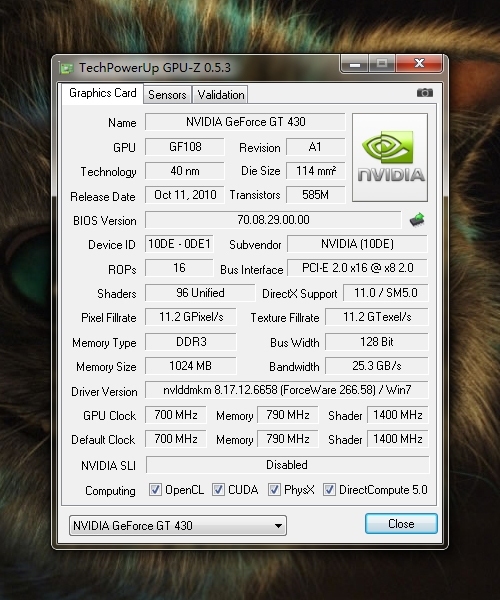Click the GPU field showing GF108
Viewport: 500px width, 600px height.
(185, 147)
